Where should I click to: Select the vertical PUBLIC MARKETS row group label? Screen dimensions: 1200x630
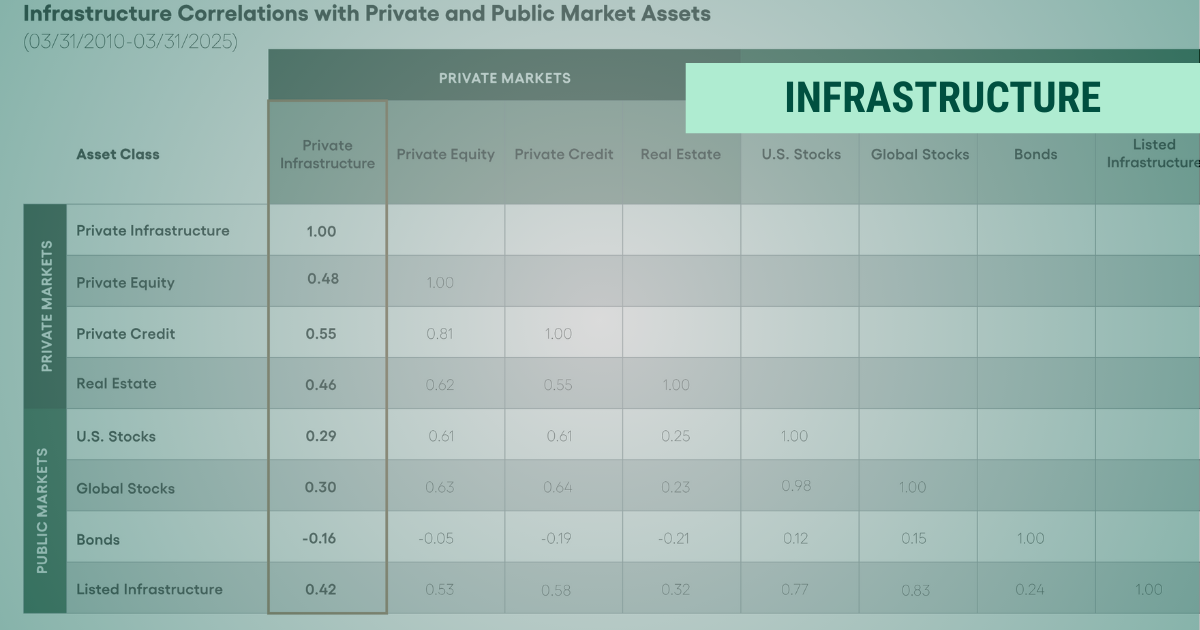(x=44, y=511)
